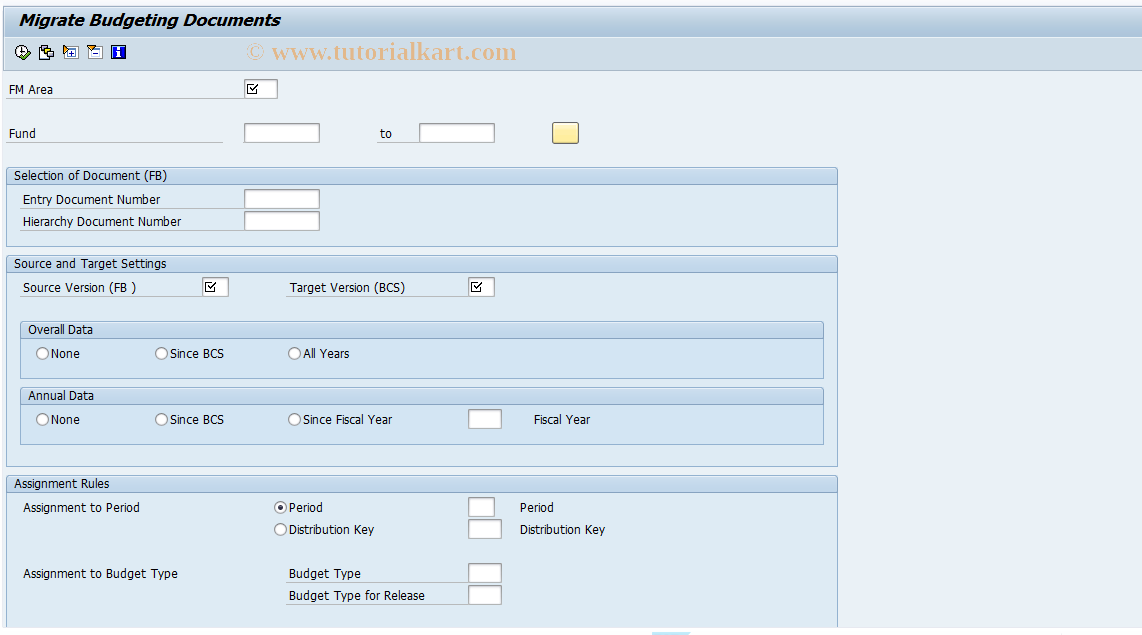This screenshot has width=1142, height=635.
Task: Click the Period value input field
Action: tap(481, 507)
